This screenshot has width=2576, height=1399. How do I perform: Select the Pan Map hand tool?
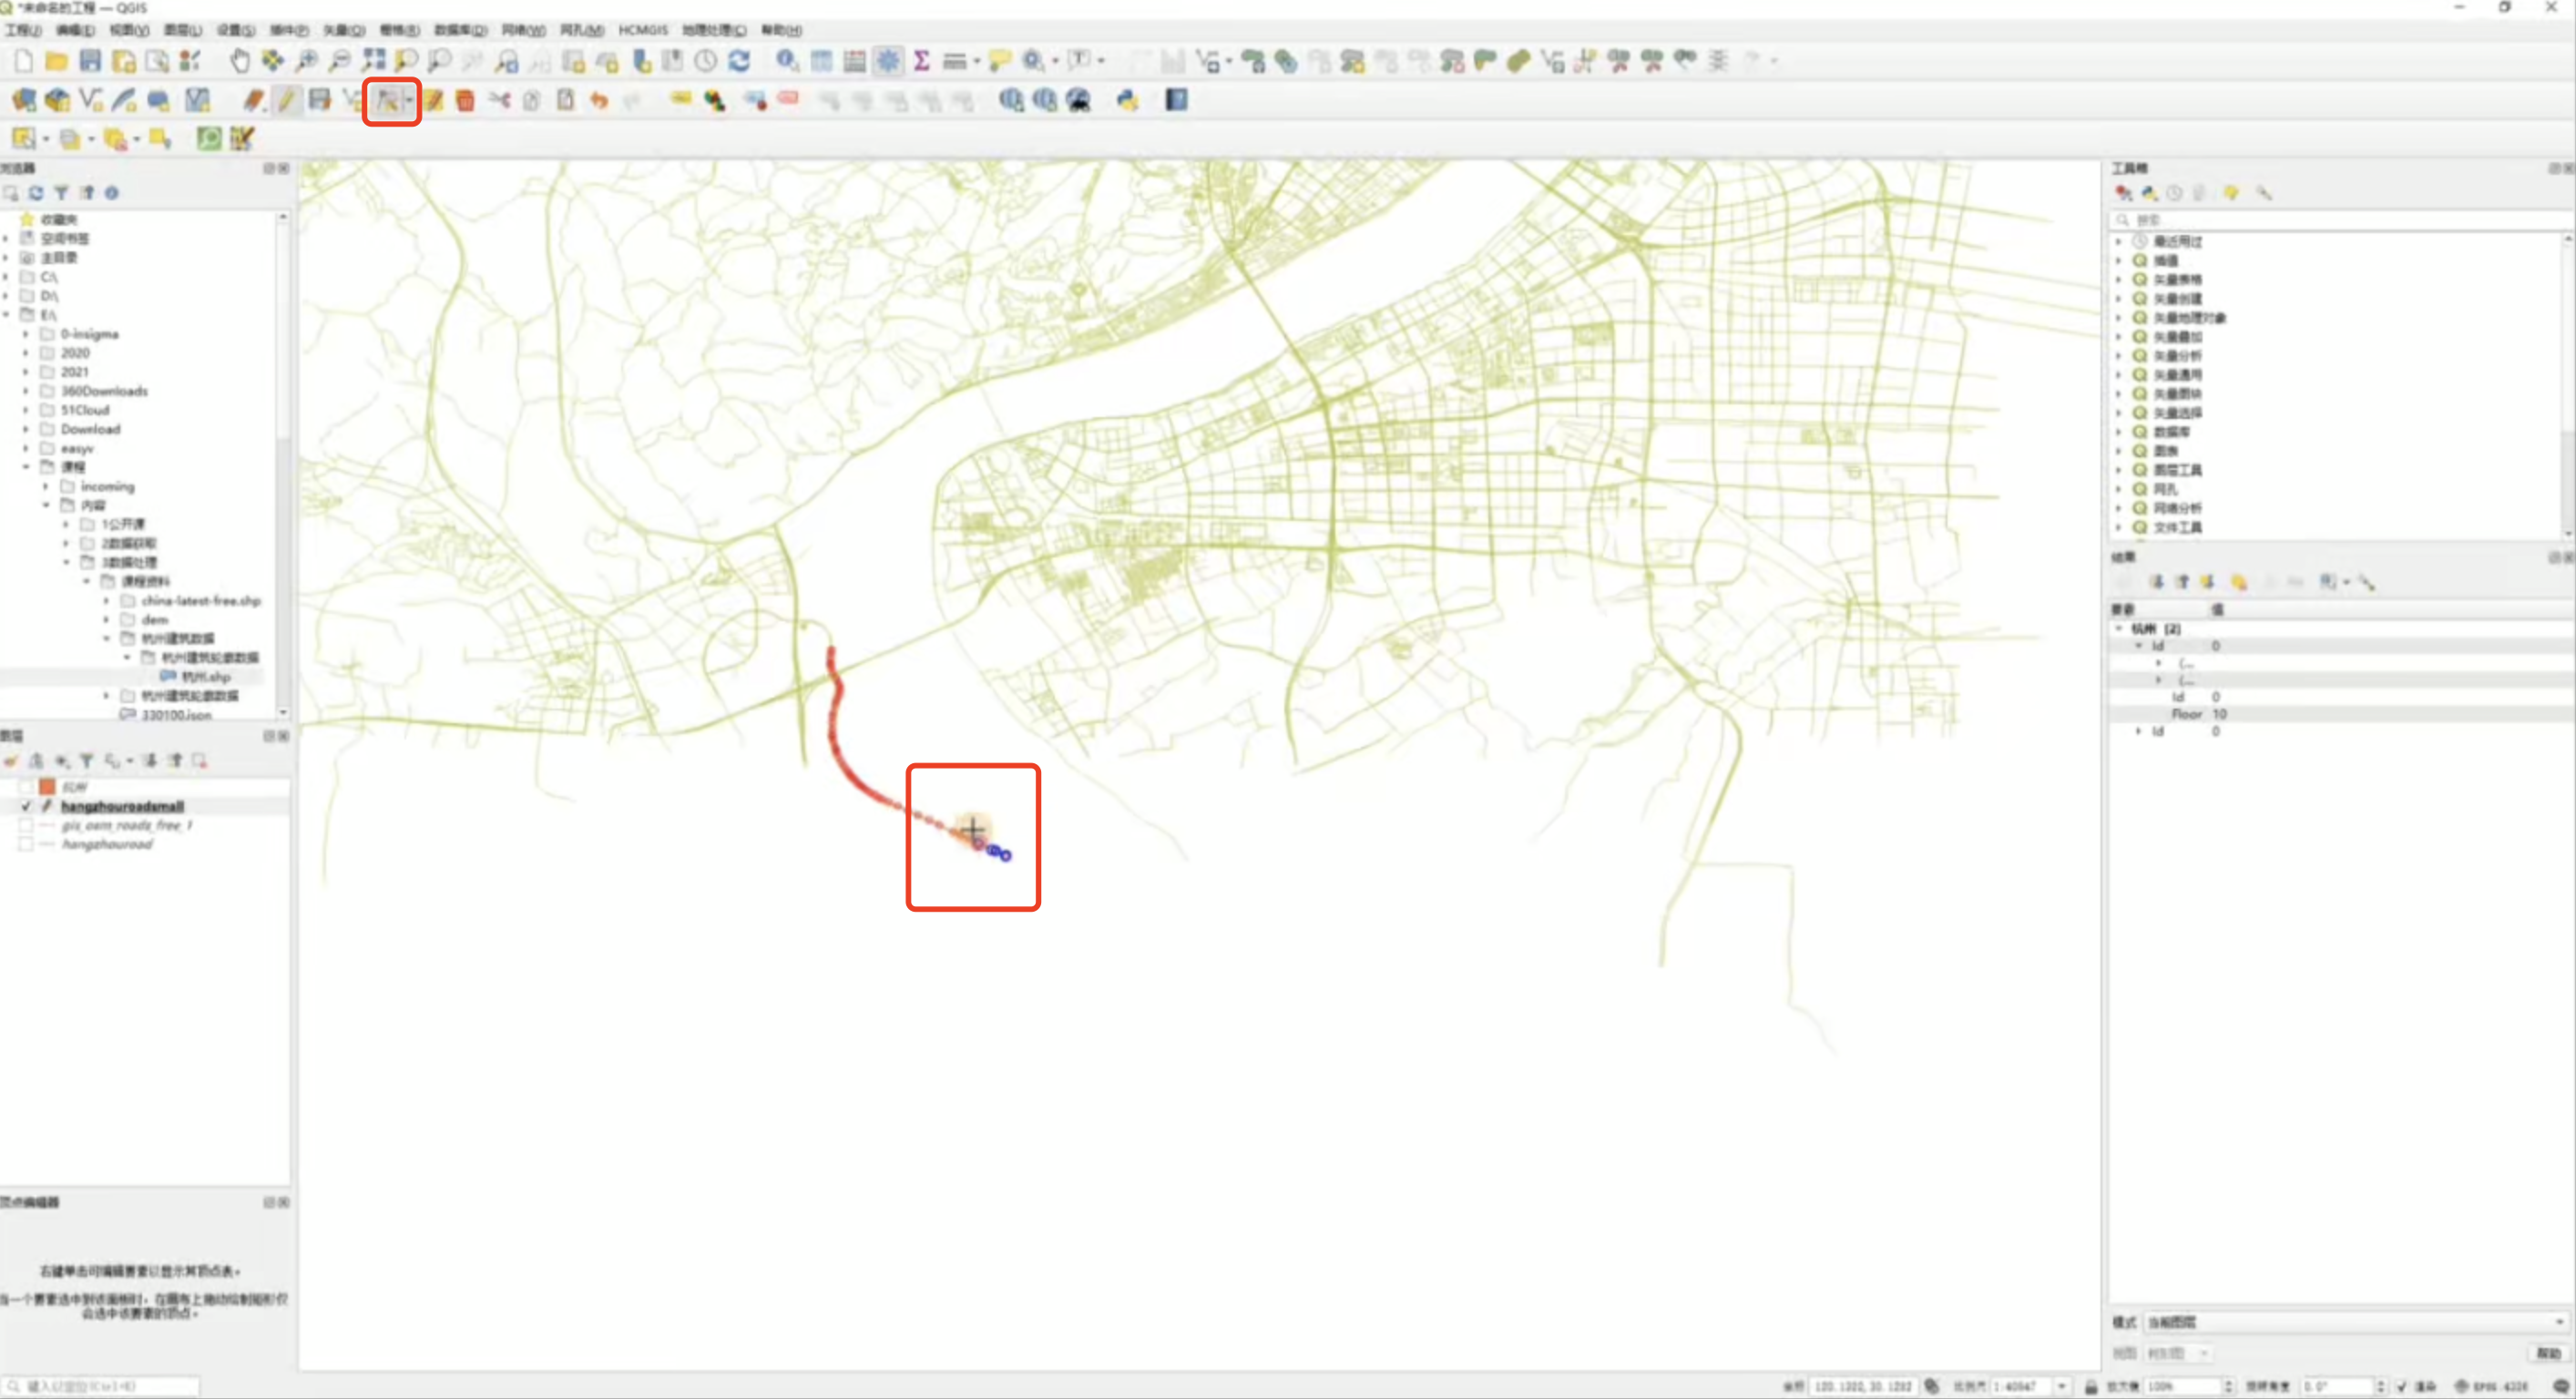click(x=239, y=61)
